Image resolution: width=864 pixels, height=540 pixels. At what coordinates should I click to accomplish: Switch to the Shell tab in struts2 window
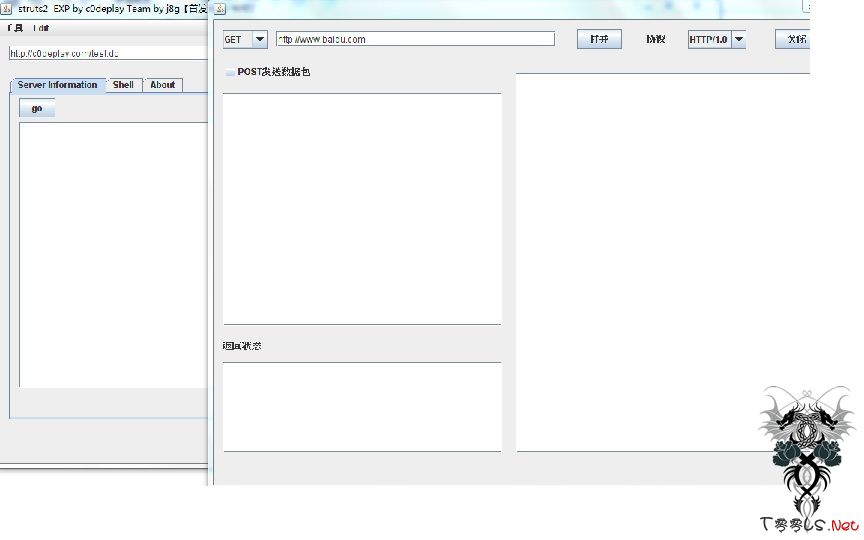coord(123,85)
